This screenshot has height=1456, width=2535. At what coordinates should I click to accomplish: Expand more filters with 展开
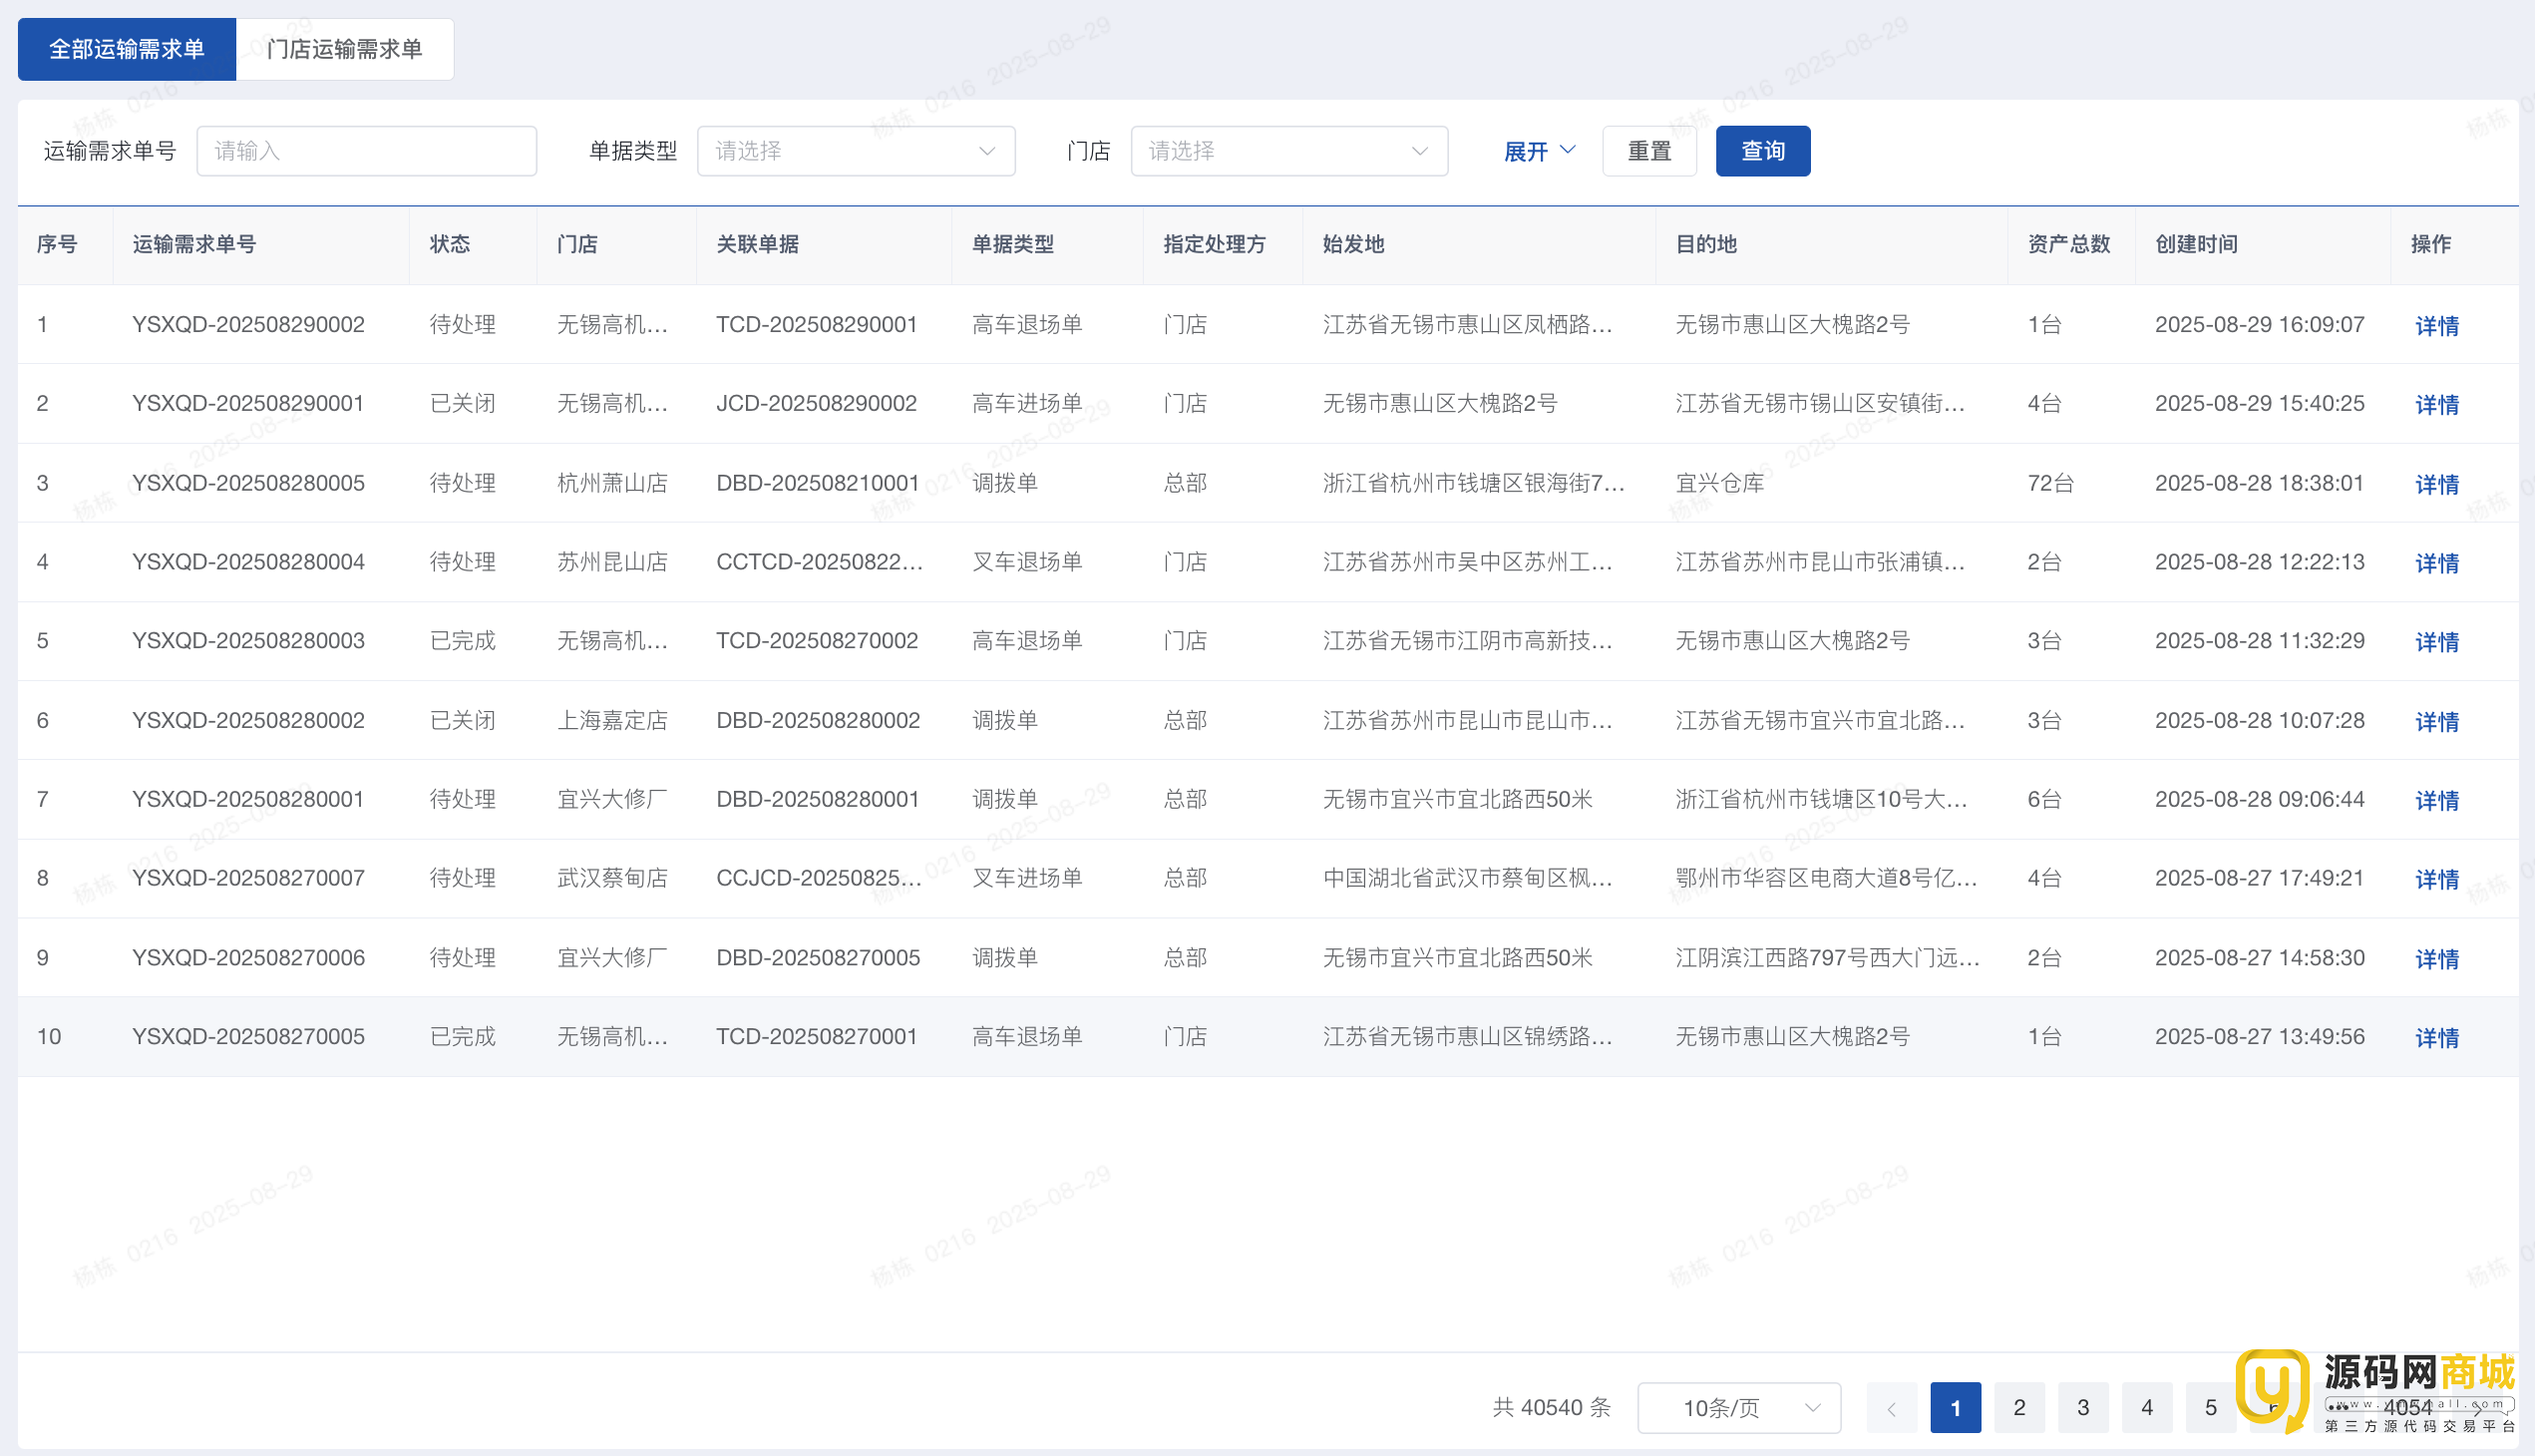(x=1538, y=151)
